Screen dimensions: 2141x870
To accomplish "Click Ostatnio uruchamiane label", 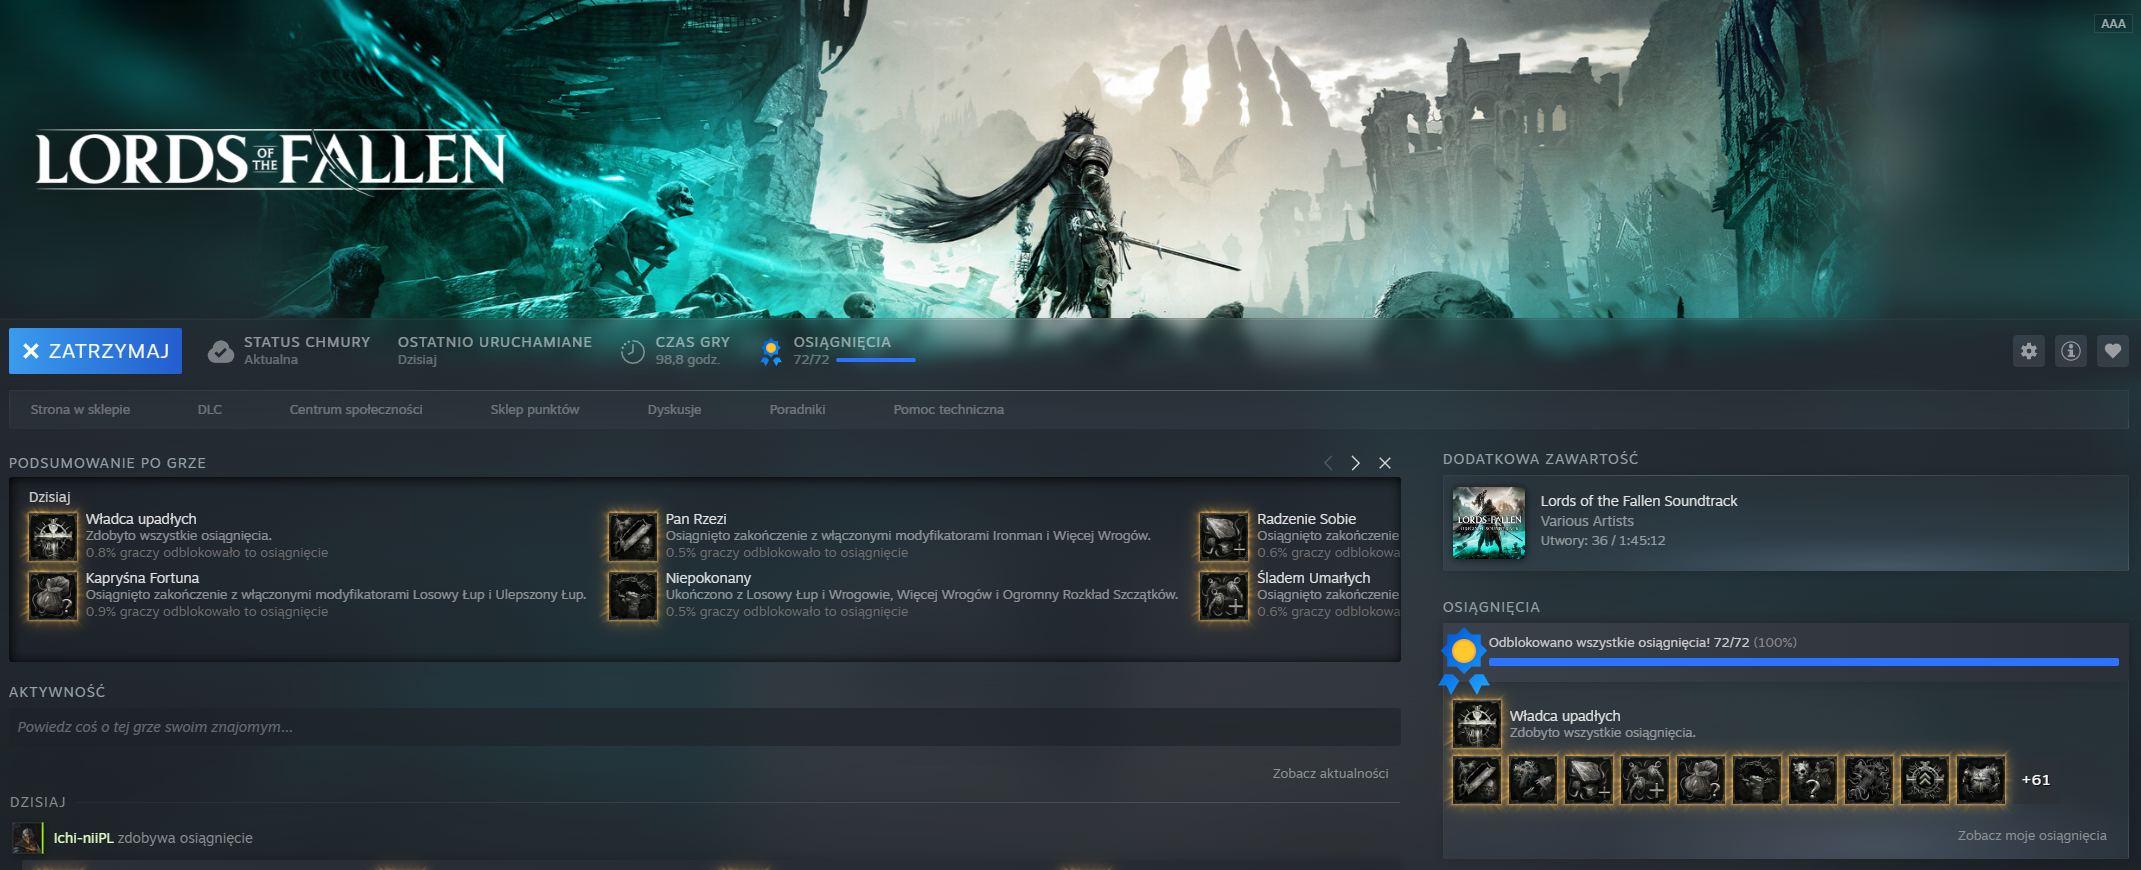I will tap(495, 342).
